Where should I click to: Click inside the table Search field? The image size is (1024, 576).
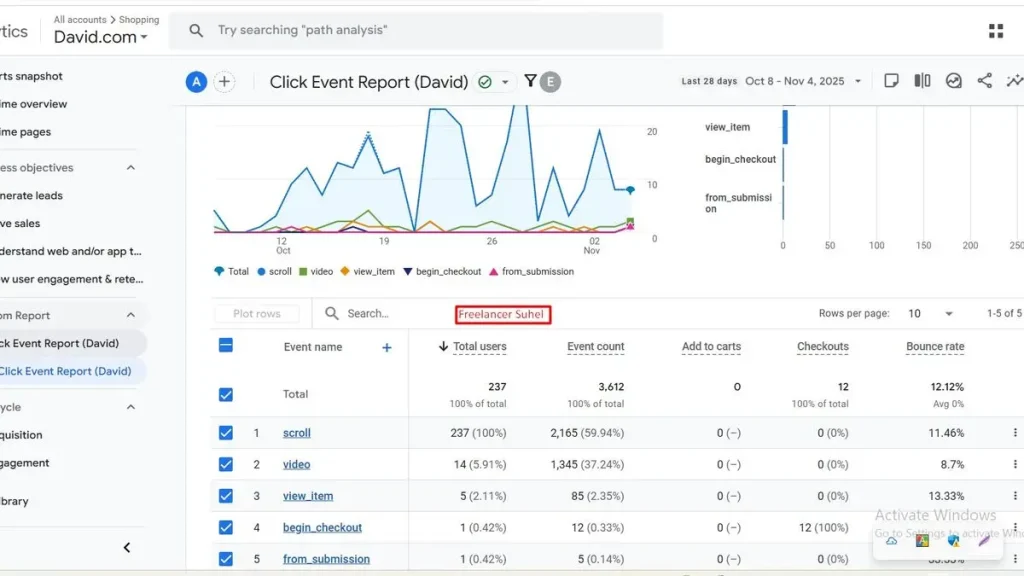360,313
